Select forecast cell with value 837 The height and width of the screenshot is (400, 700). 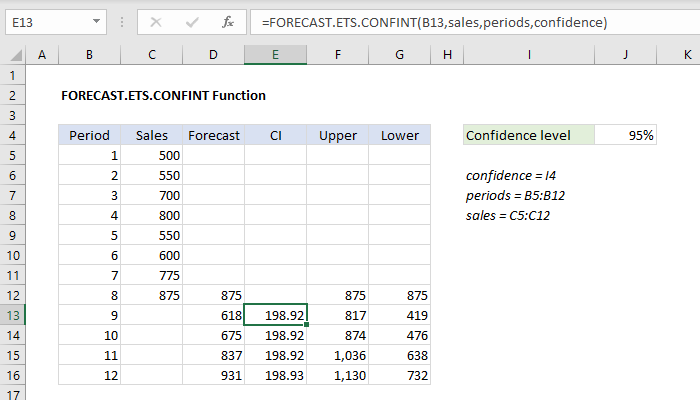pyautogui.click(x=213, y=355)
